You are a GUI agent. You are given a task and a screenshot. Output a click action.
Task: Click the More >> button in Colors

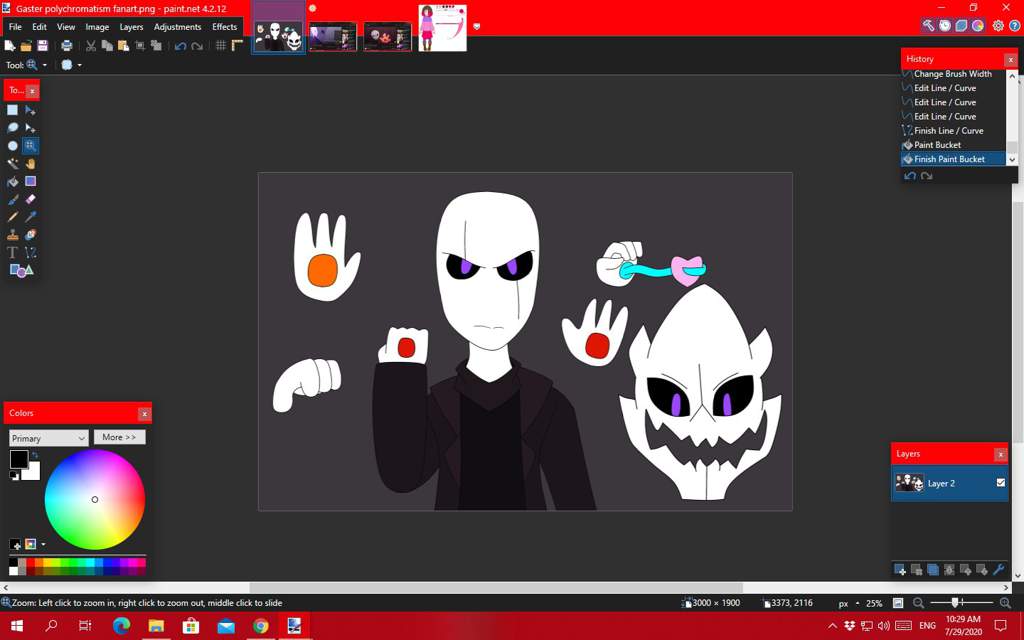pyautogui.click(x=120, y=437)
